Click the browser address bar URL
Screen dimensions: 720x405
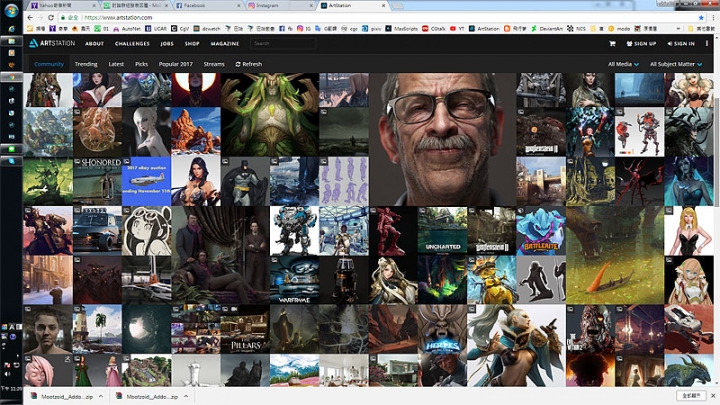[118, 17]
